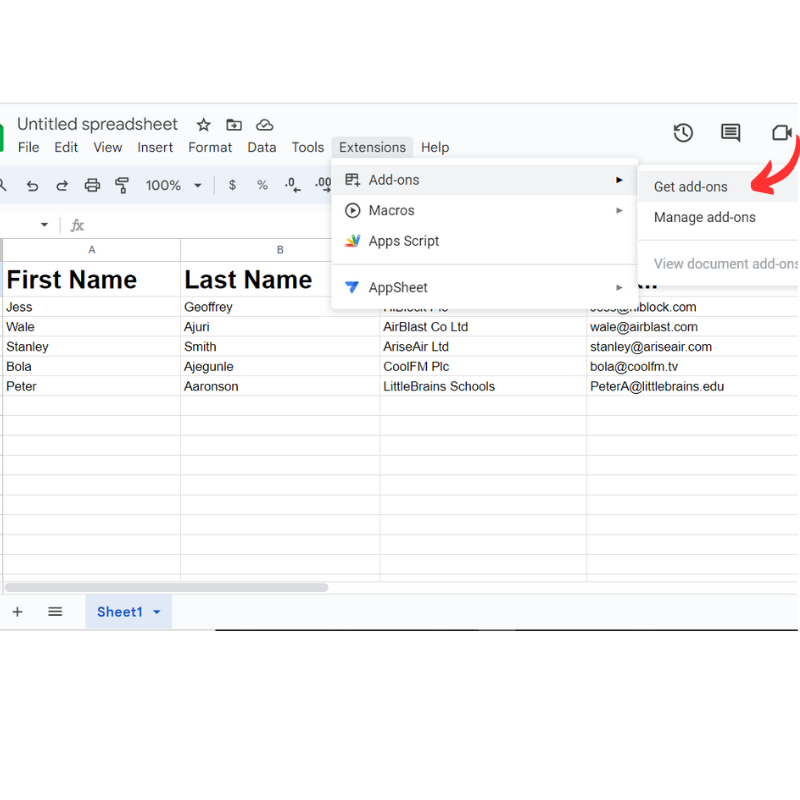
Task: Activate the paint format tool
Action: click(122, 185)
